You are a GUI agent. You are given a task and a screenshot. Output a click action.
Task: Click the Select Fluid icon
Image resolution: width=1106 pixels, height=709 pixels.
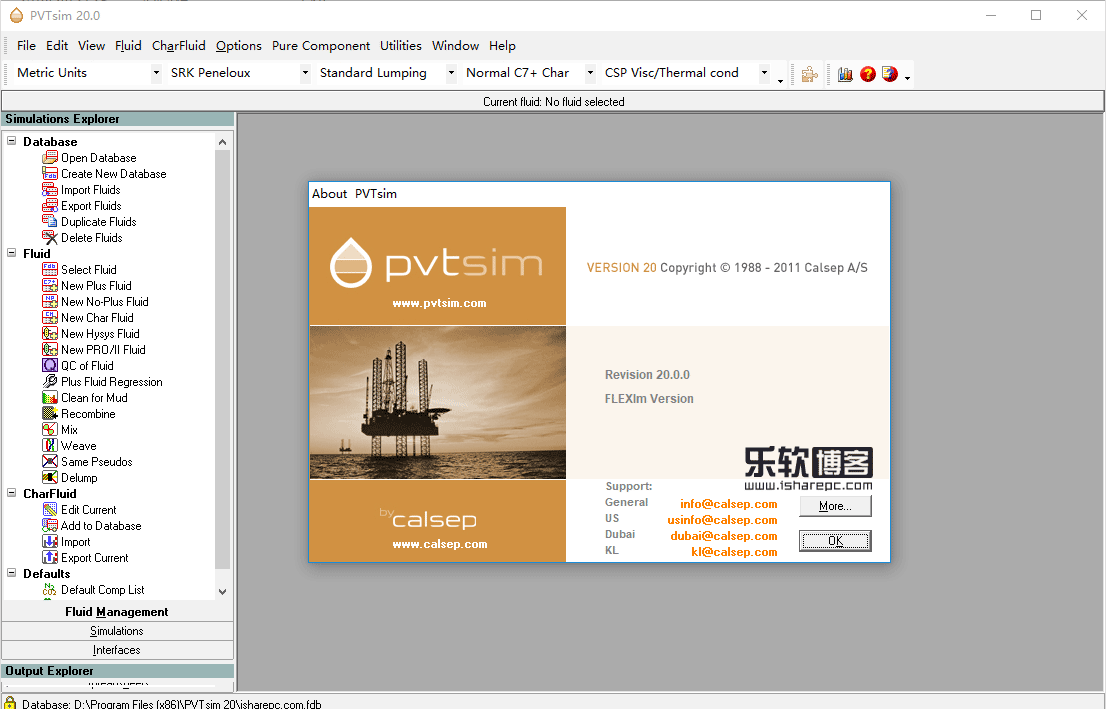[x=49, y=269]
